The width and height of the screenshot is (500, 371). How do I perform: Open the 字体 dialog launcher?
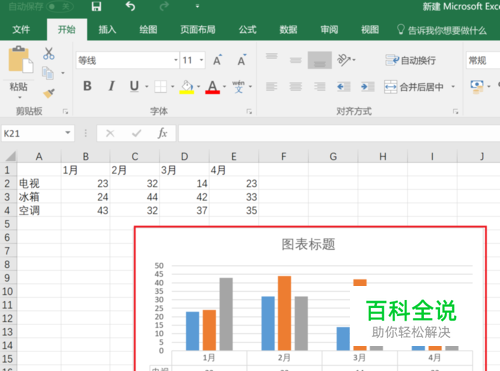pyautogui.click(x=249, y=112)
